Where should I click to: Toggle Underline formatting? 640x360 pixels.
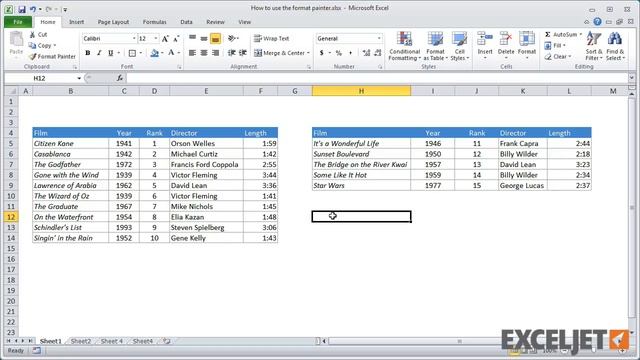coord(110,53)
